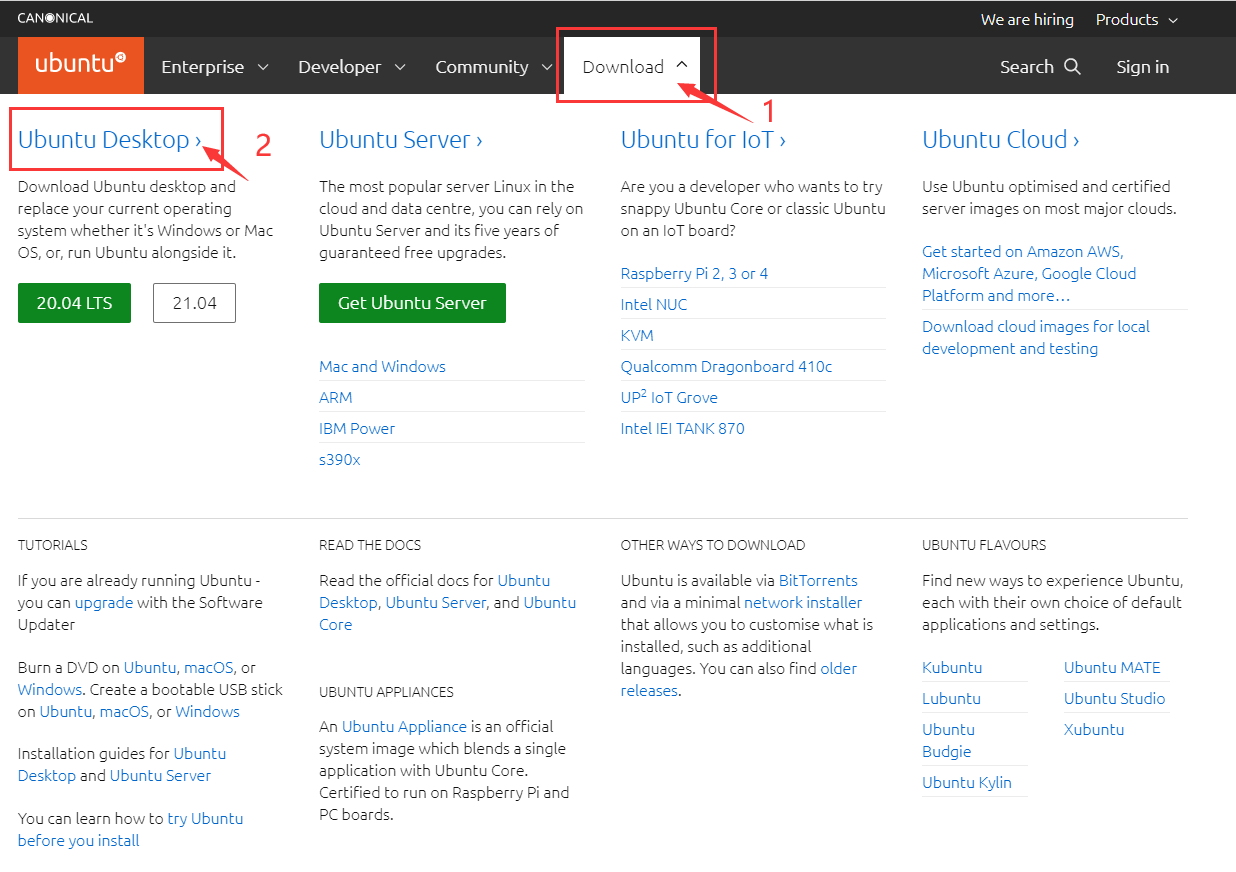1236x872 pixels.
Task: Click Sign in
Action: [1142, 67]
